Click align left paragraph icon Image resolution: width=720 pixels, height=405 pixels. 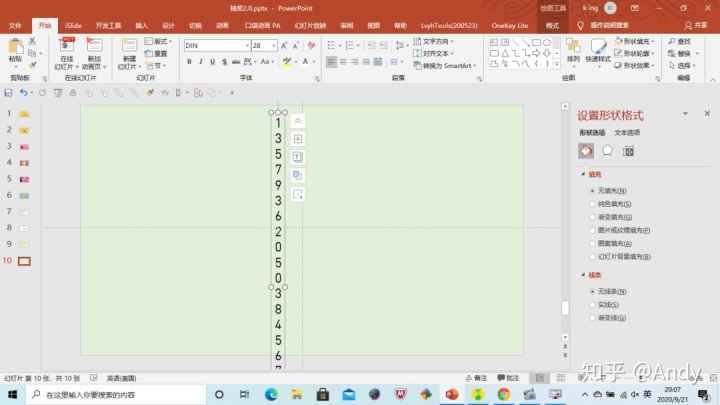pos(331,62)
